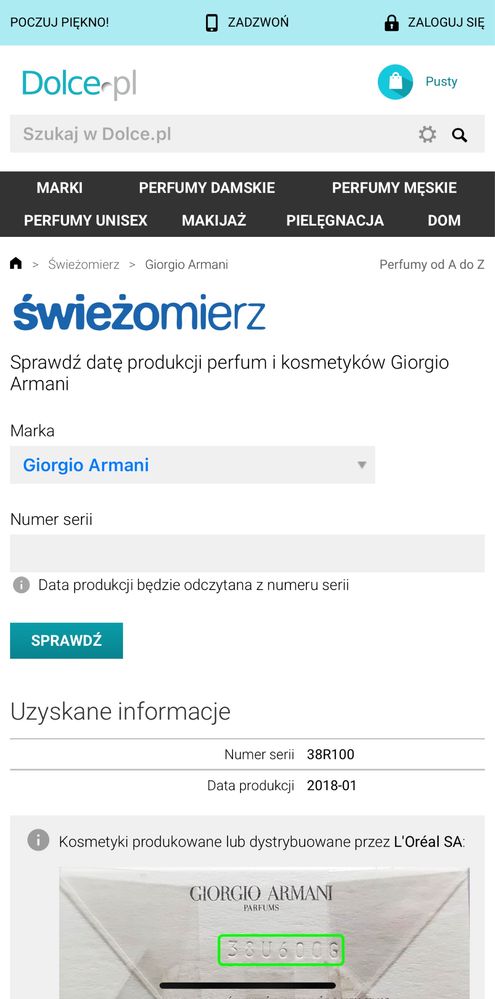This screenshot has height=999, width=495.
Task: Open Świeżomierz breadcrumb link
Action: point(83,264)
